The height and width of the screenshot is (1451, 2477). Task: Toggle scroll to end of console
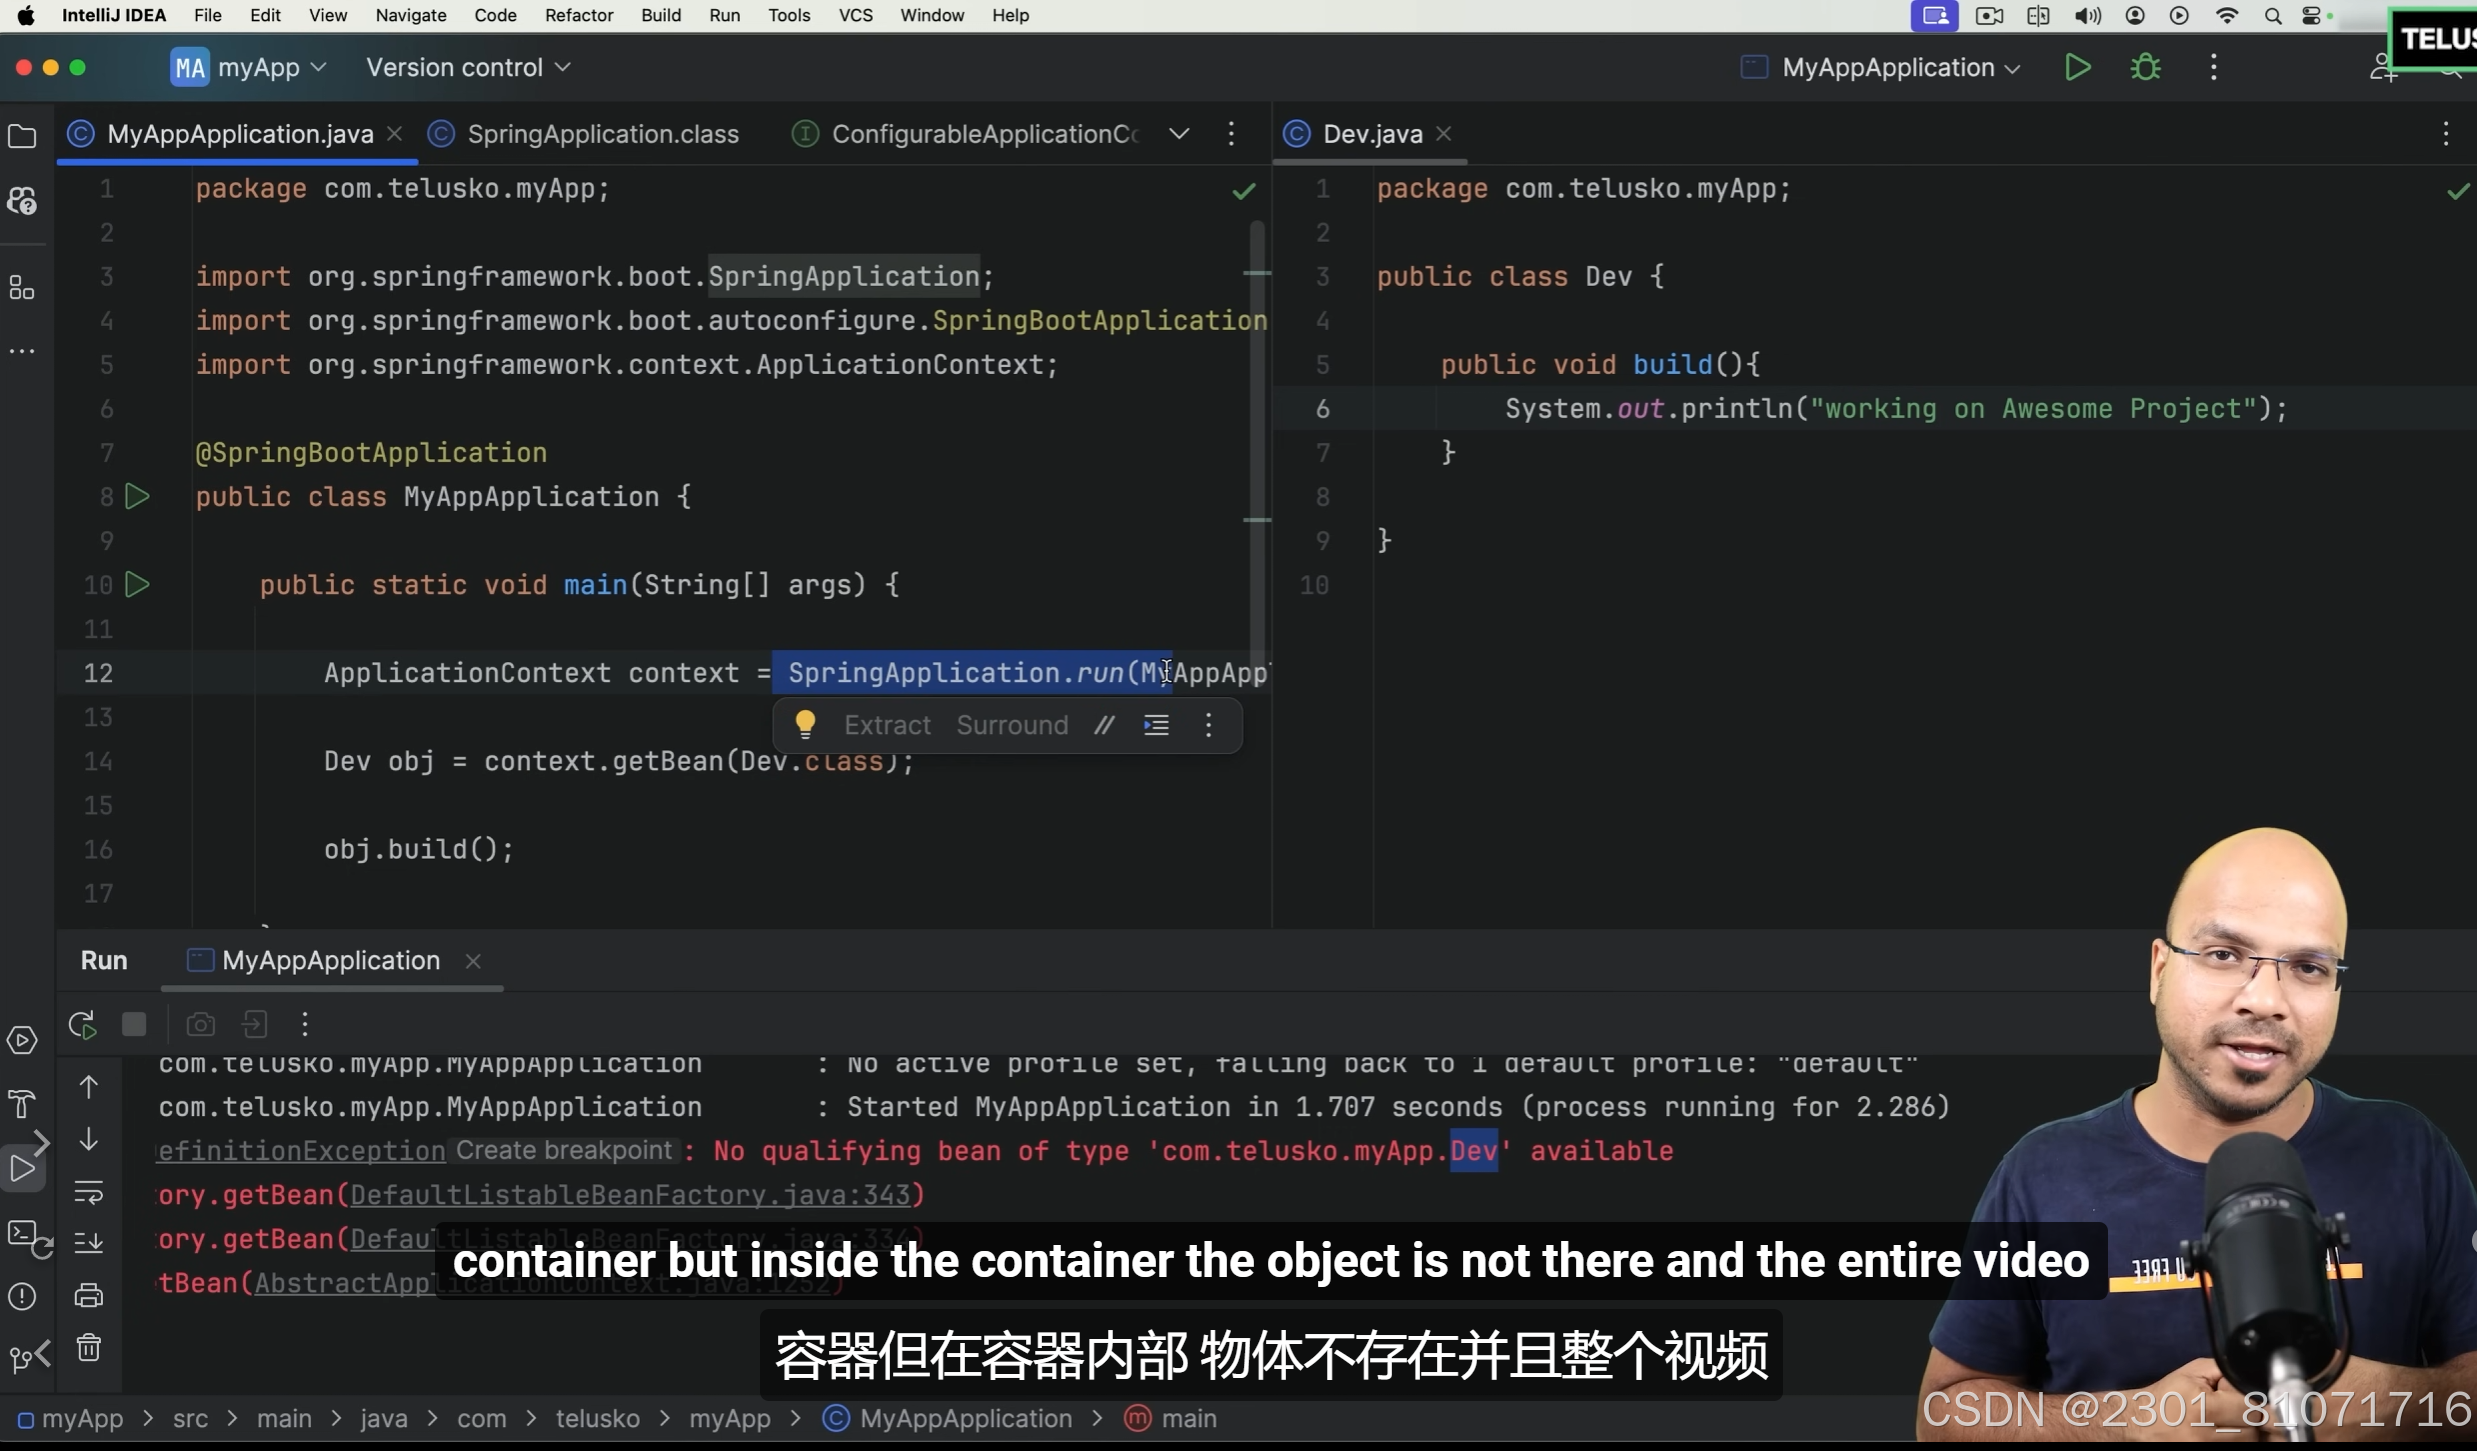(89, 1243)
